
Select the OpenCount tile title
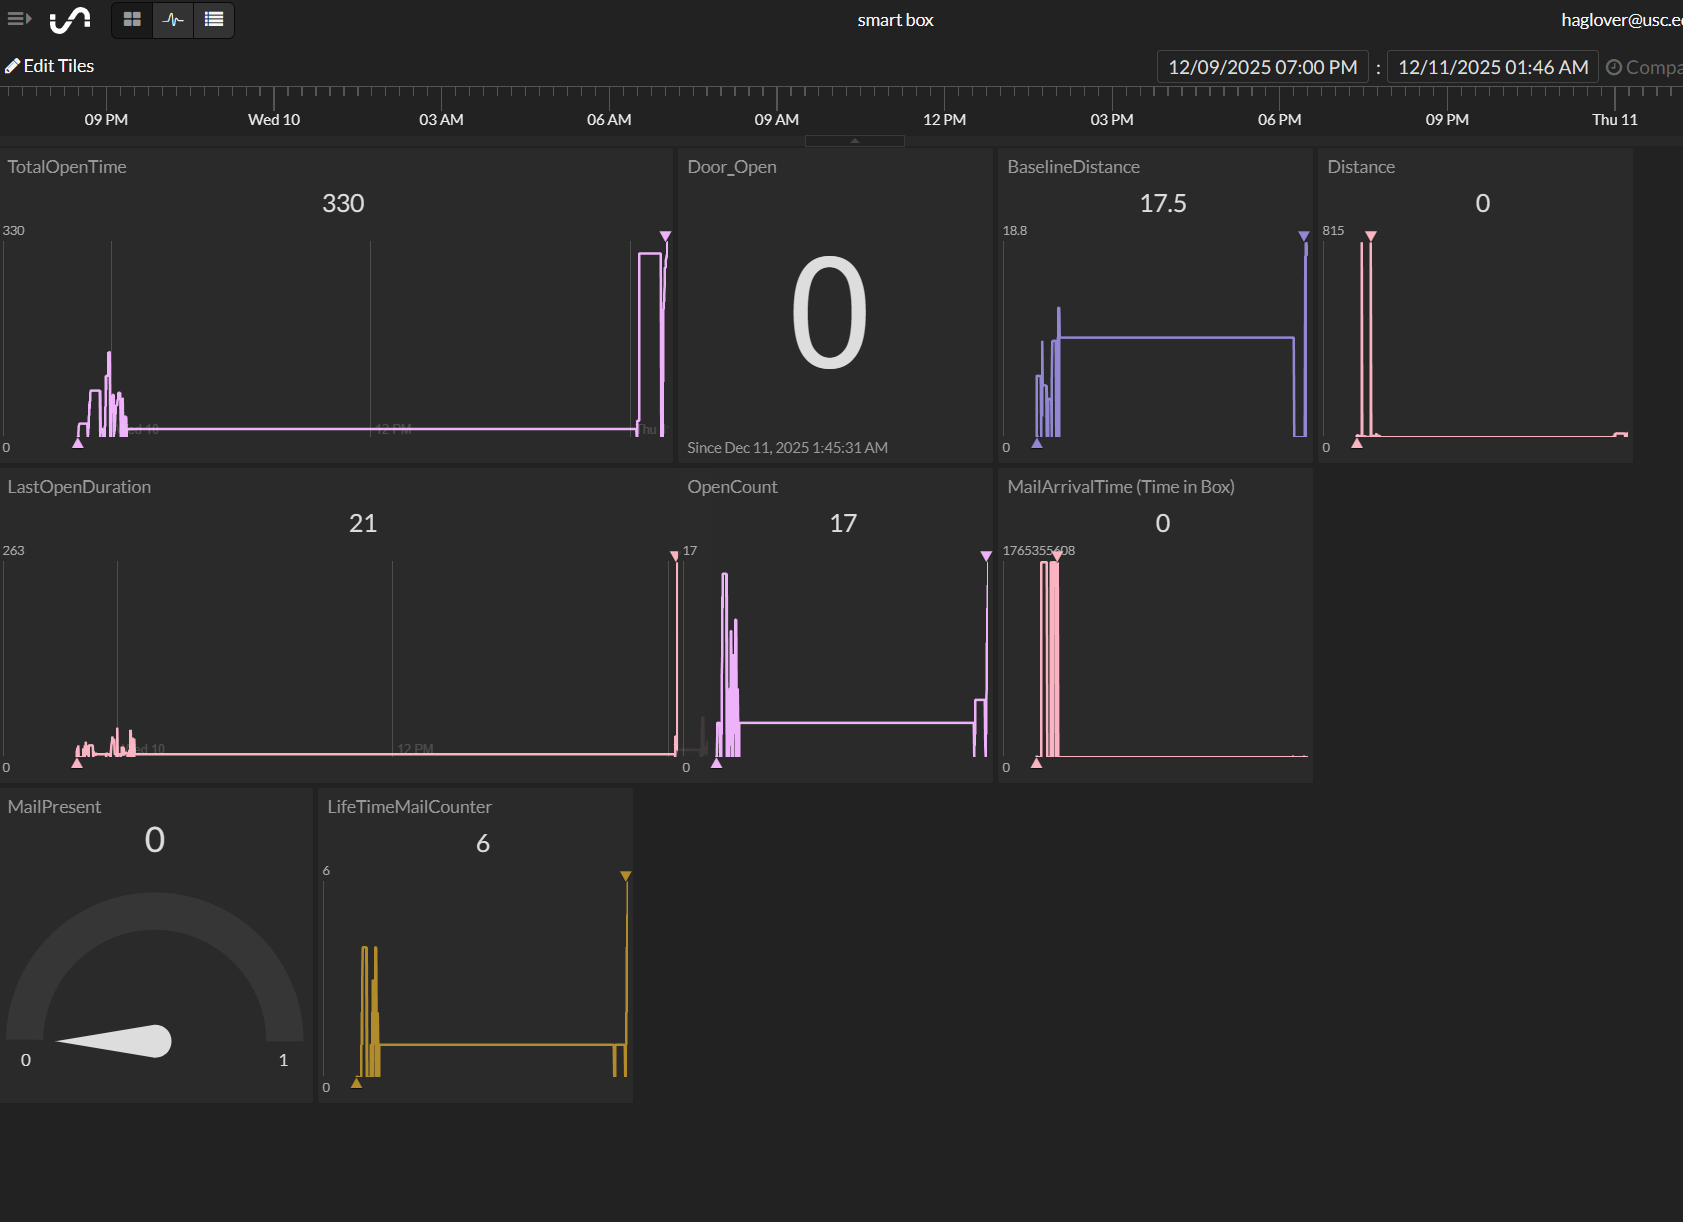[732, 487]
